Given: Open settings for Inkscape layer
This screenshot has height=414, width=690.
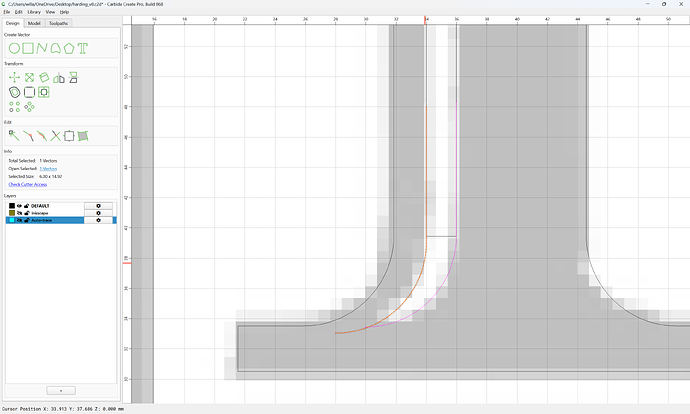Looking at the screenshot, I should (98, 213).
